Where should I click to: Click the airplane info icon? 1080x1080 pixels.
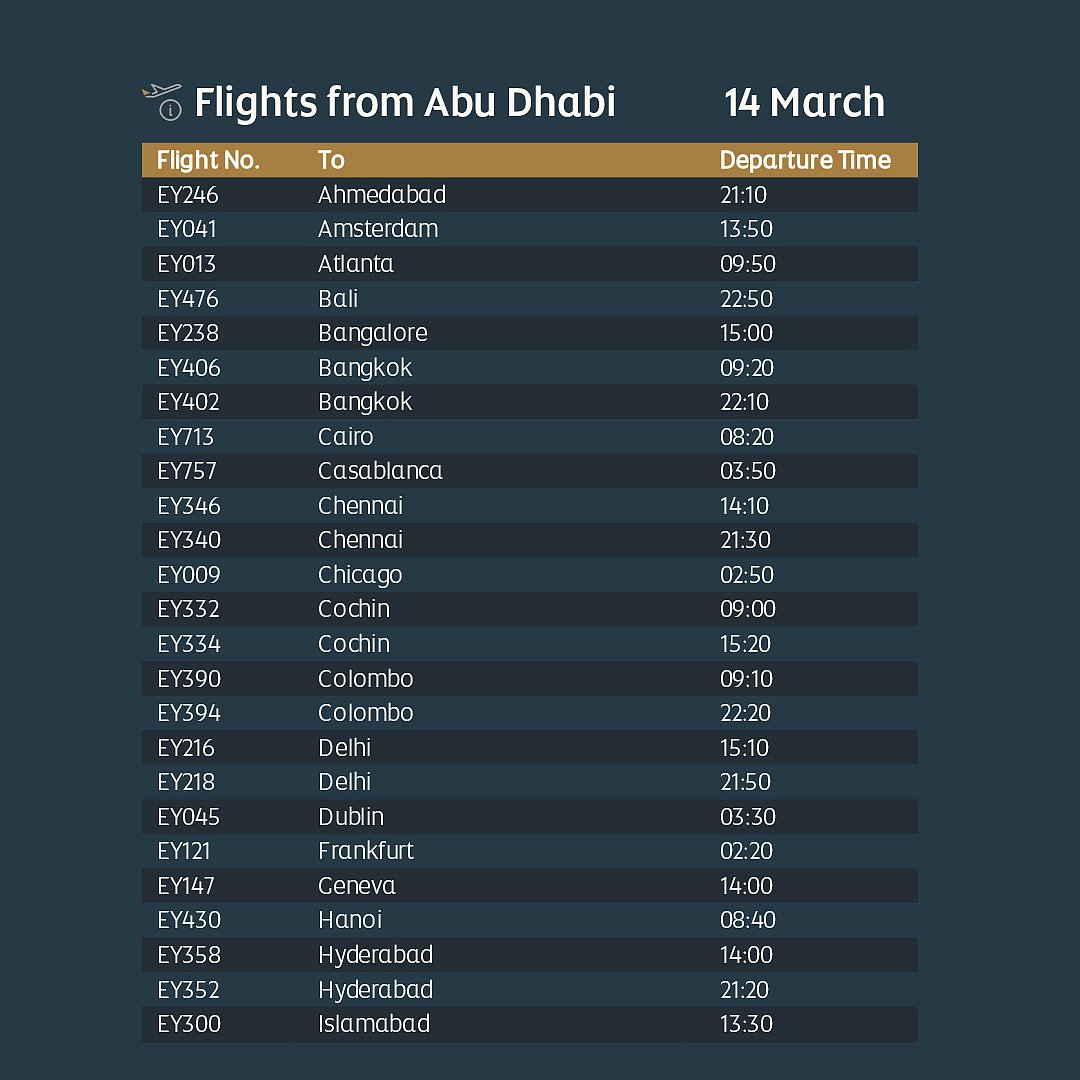[162, 101]
